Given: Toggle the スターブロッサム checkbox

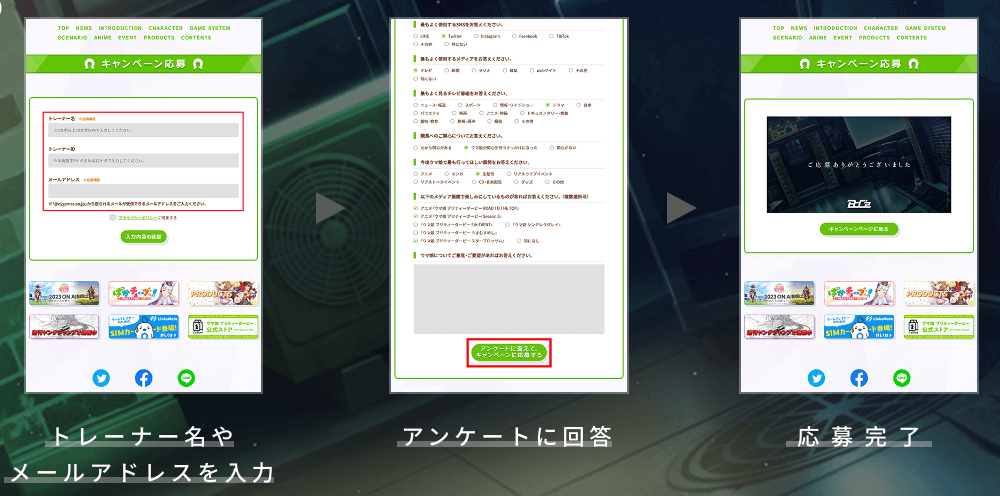Looking at the screenshot, I should pos(416,241).
